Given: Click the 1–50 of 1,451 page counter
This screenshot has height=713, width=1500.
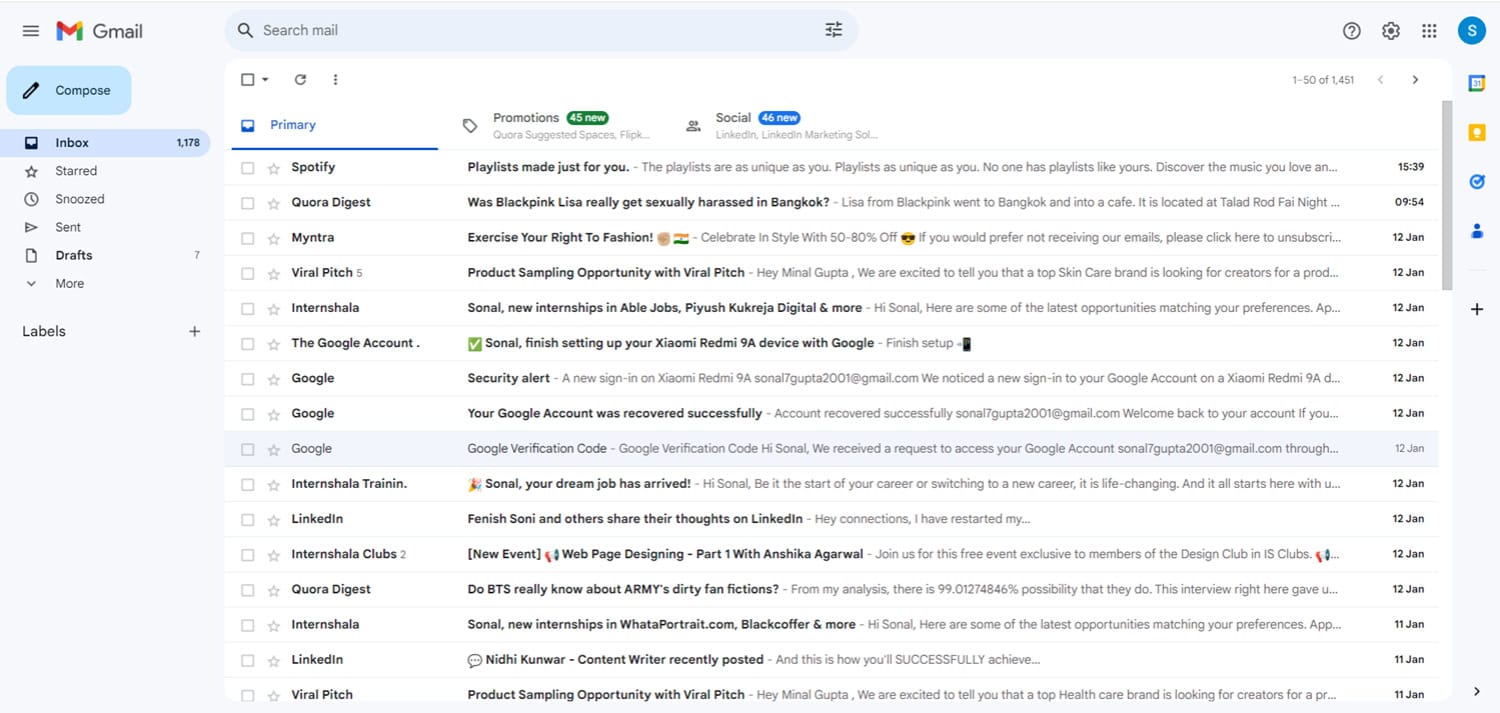Looking at the screenshot, I should (1323, 80).
